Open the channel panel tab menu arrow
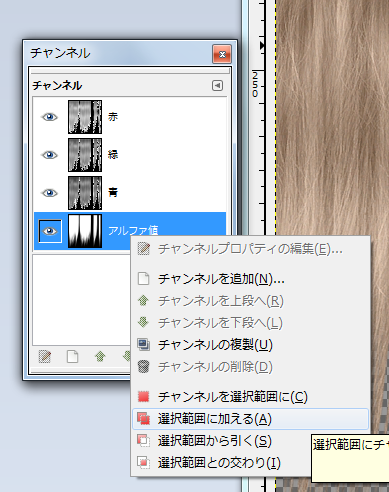The height and width of the screenshot is (492, 389). pyautogui.click(x=217, y=86)
